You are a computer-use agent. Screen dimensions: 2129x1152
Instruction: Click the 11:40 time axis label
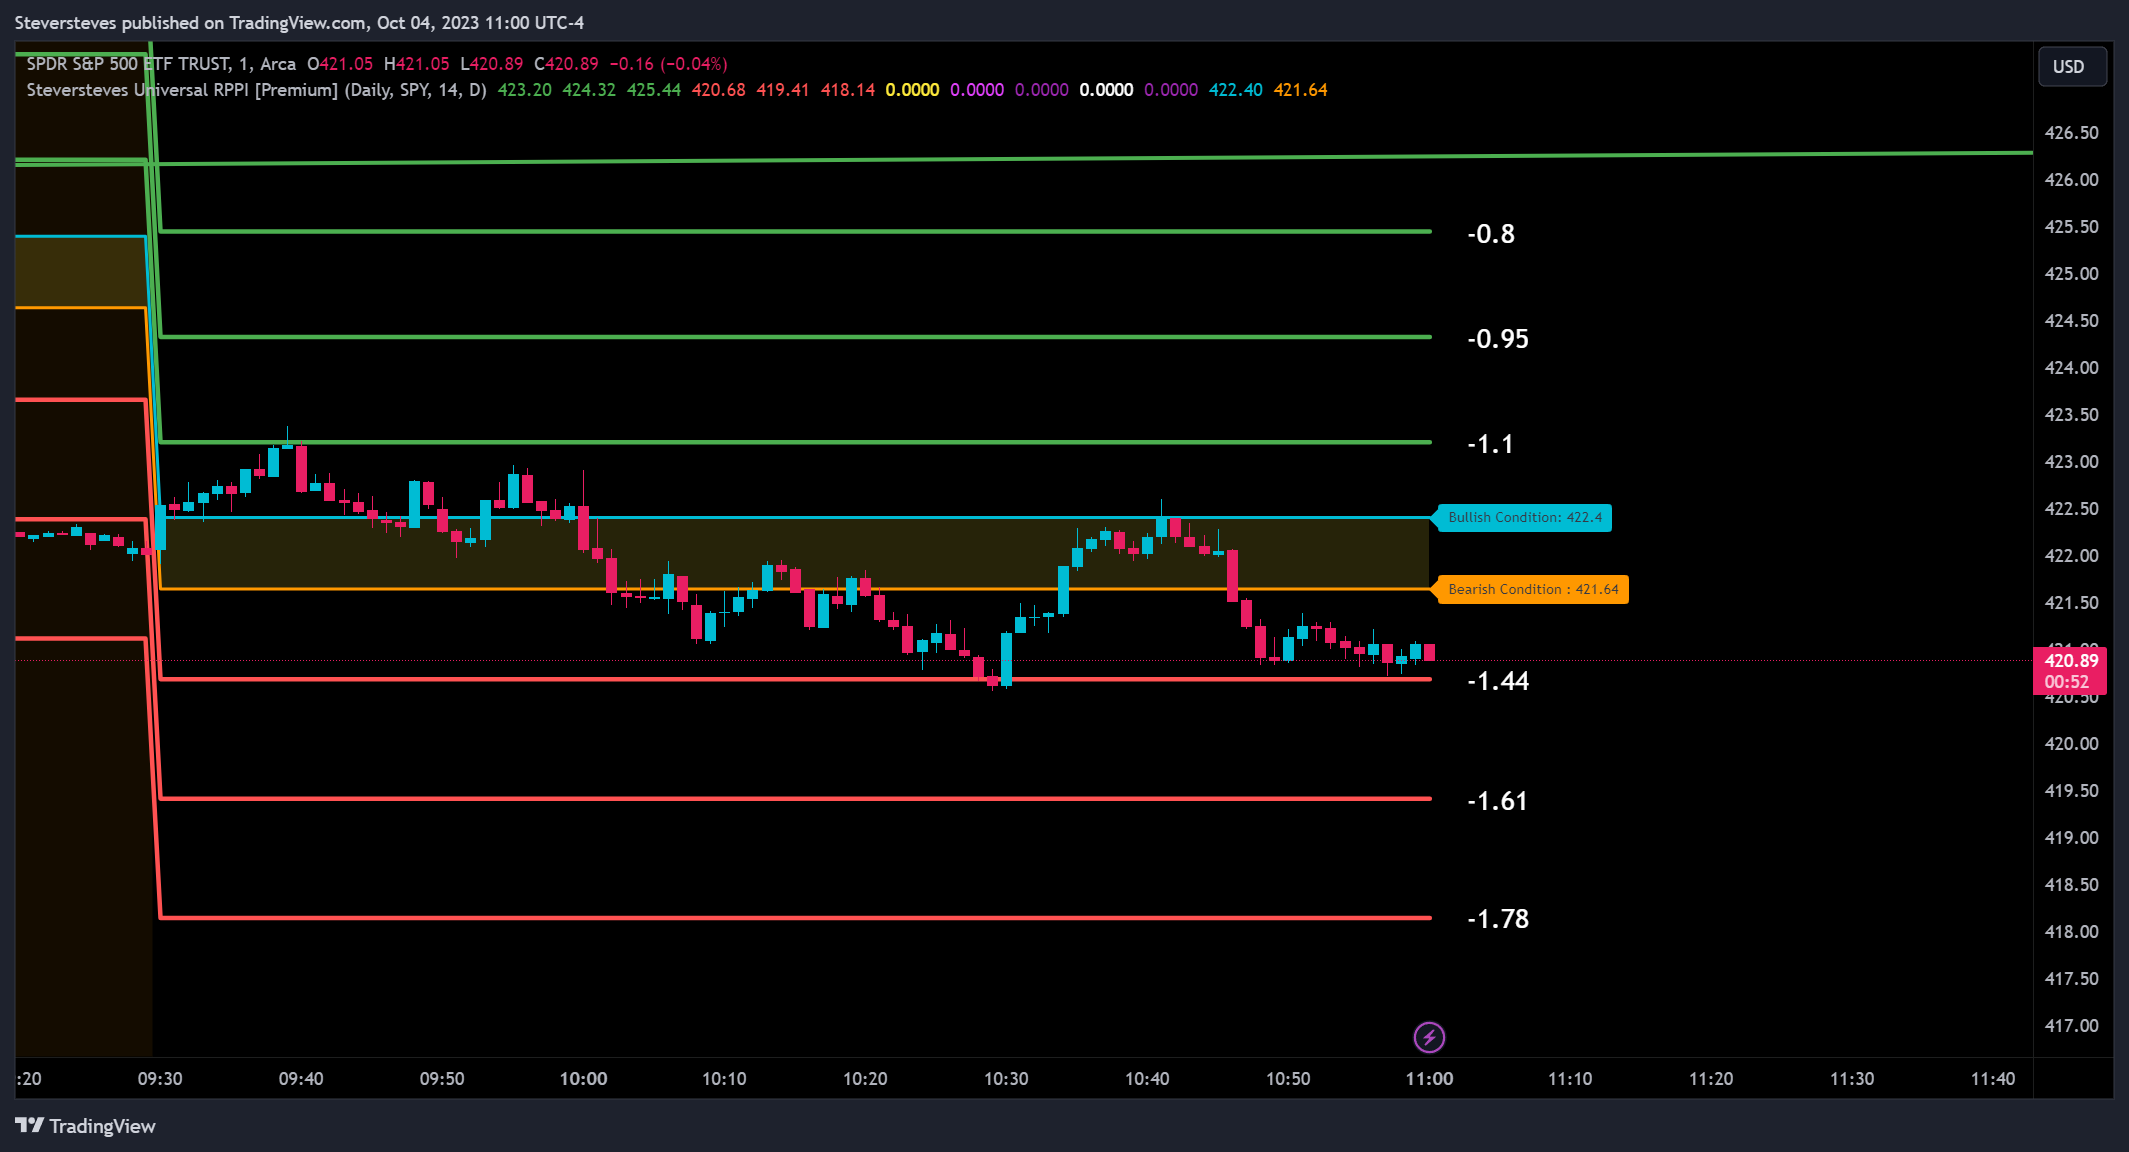tap(1993, 1079)
